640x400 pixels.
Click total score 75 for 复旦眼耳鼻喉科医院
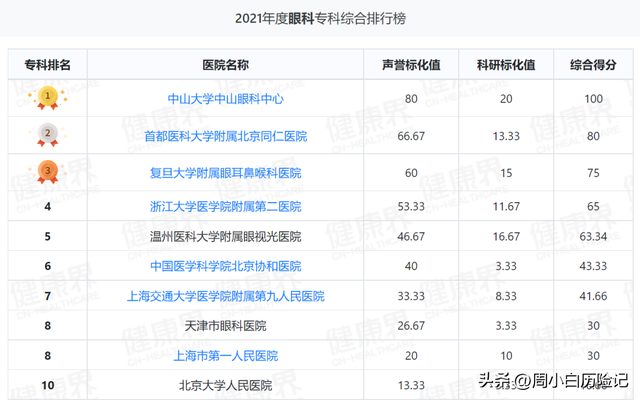(593, 173)
